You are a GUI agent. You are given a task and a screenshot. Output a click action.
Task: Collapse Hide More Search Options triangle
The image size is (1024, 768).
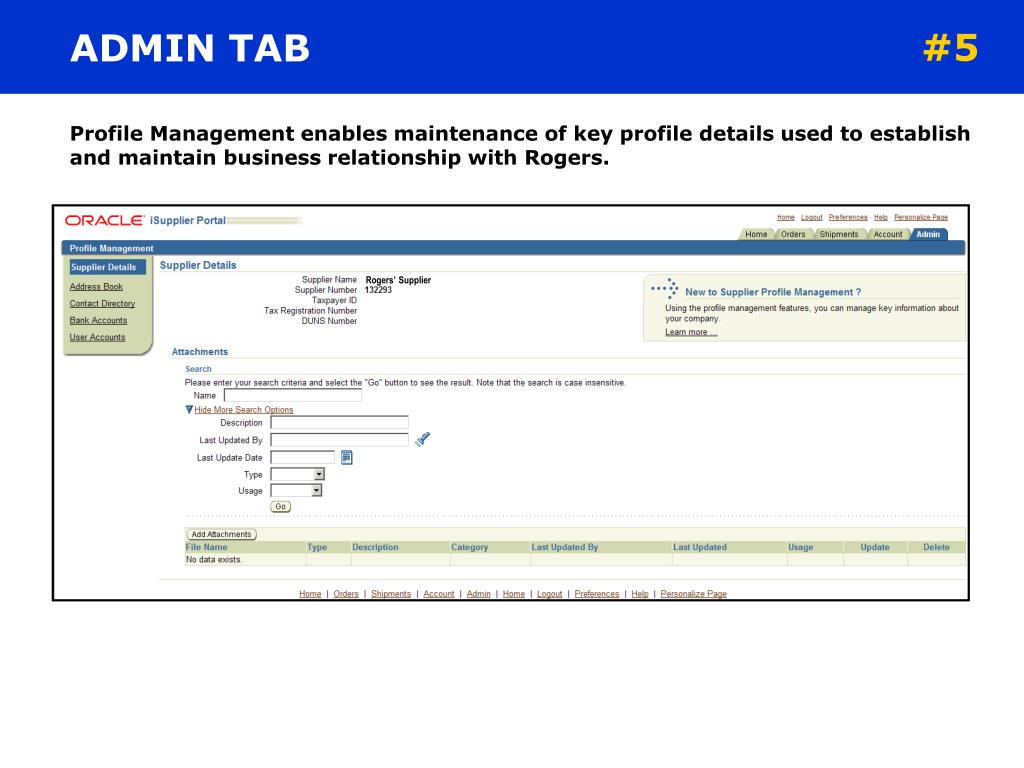pyautogui.click(x=189, y=409)
